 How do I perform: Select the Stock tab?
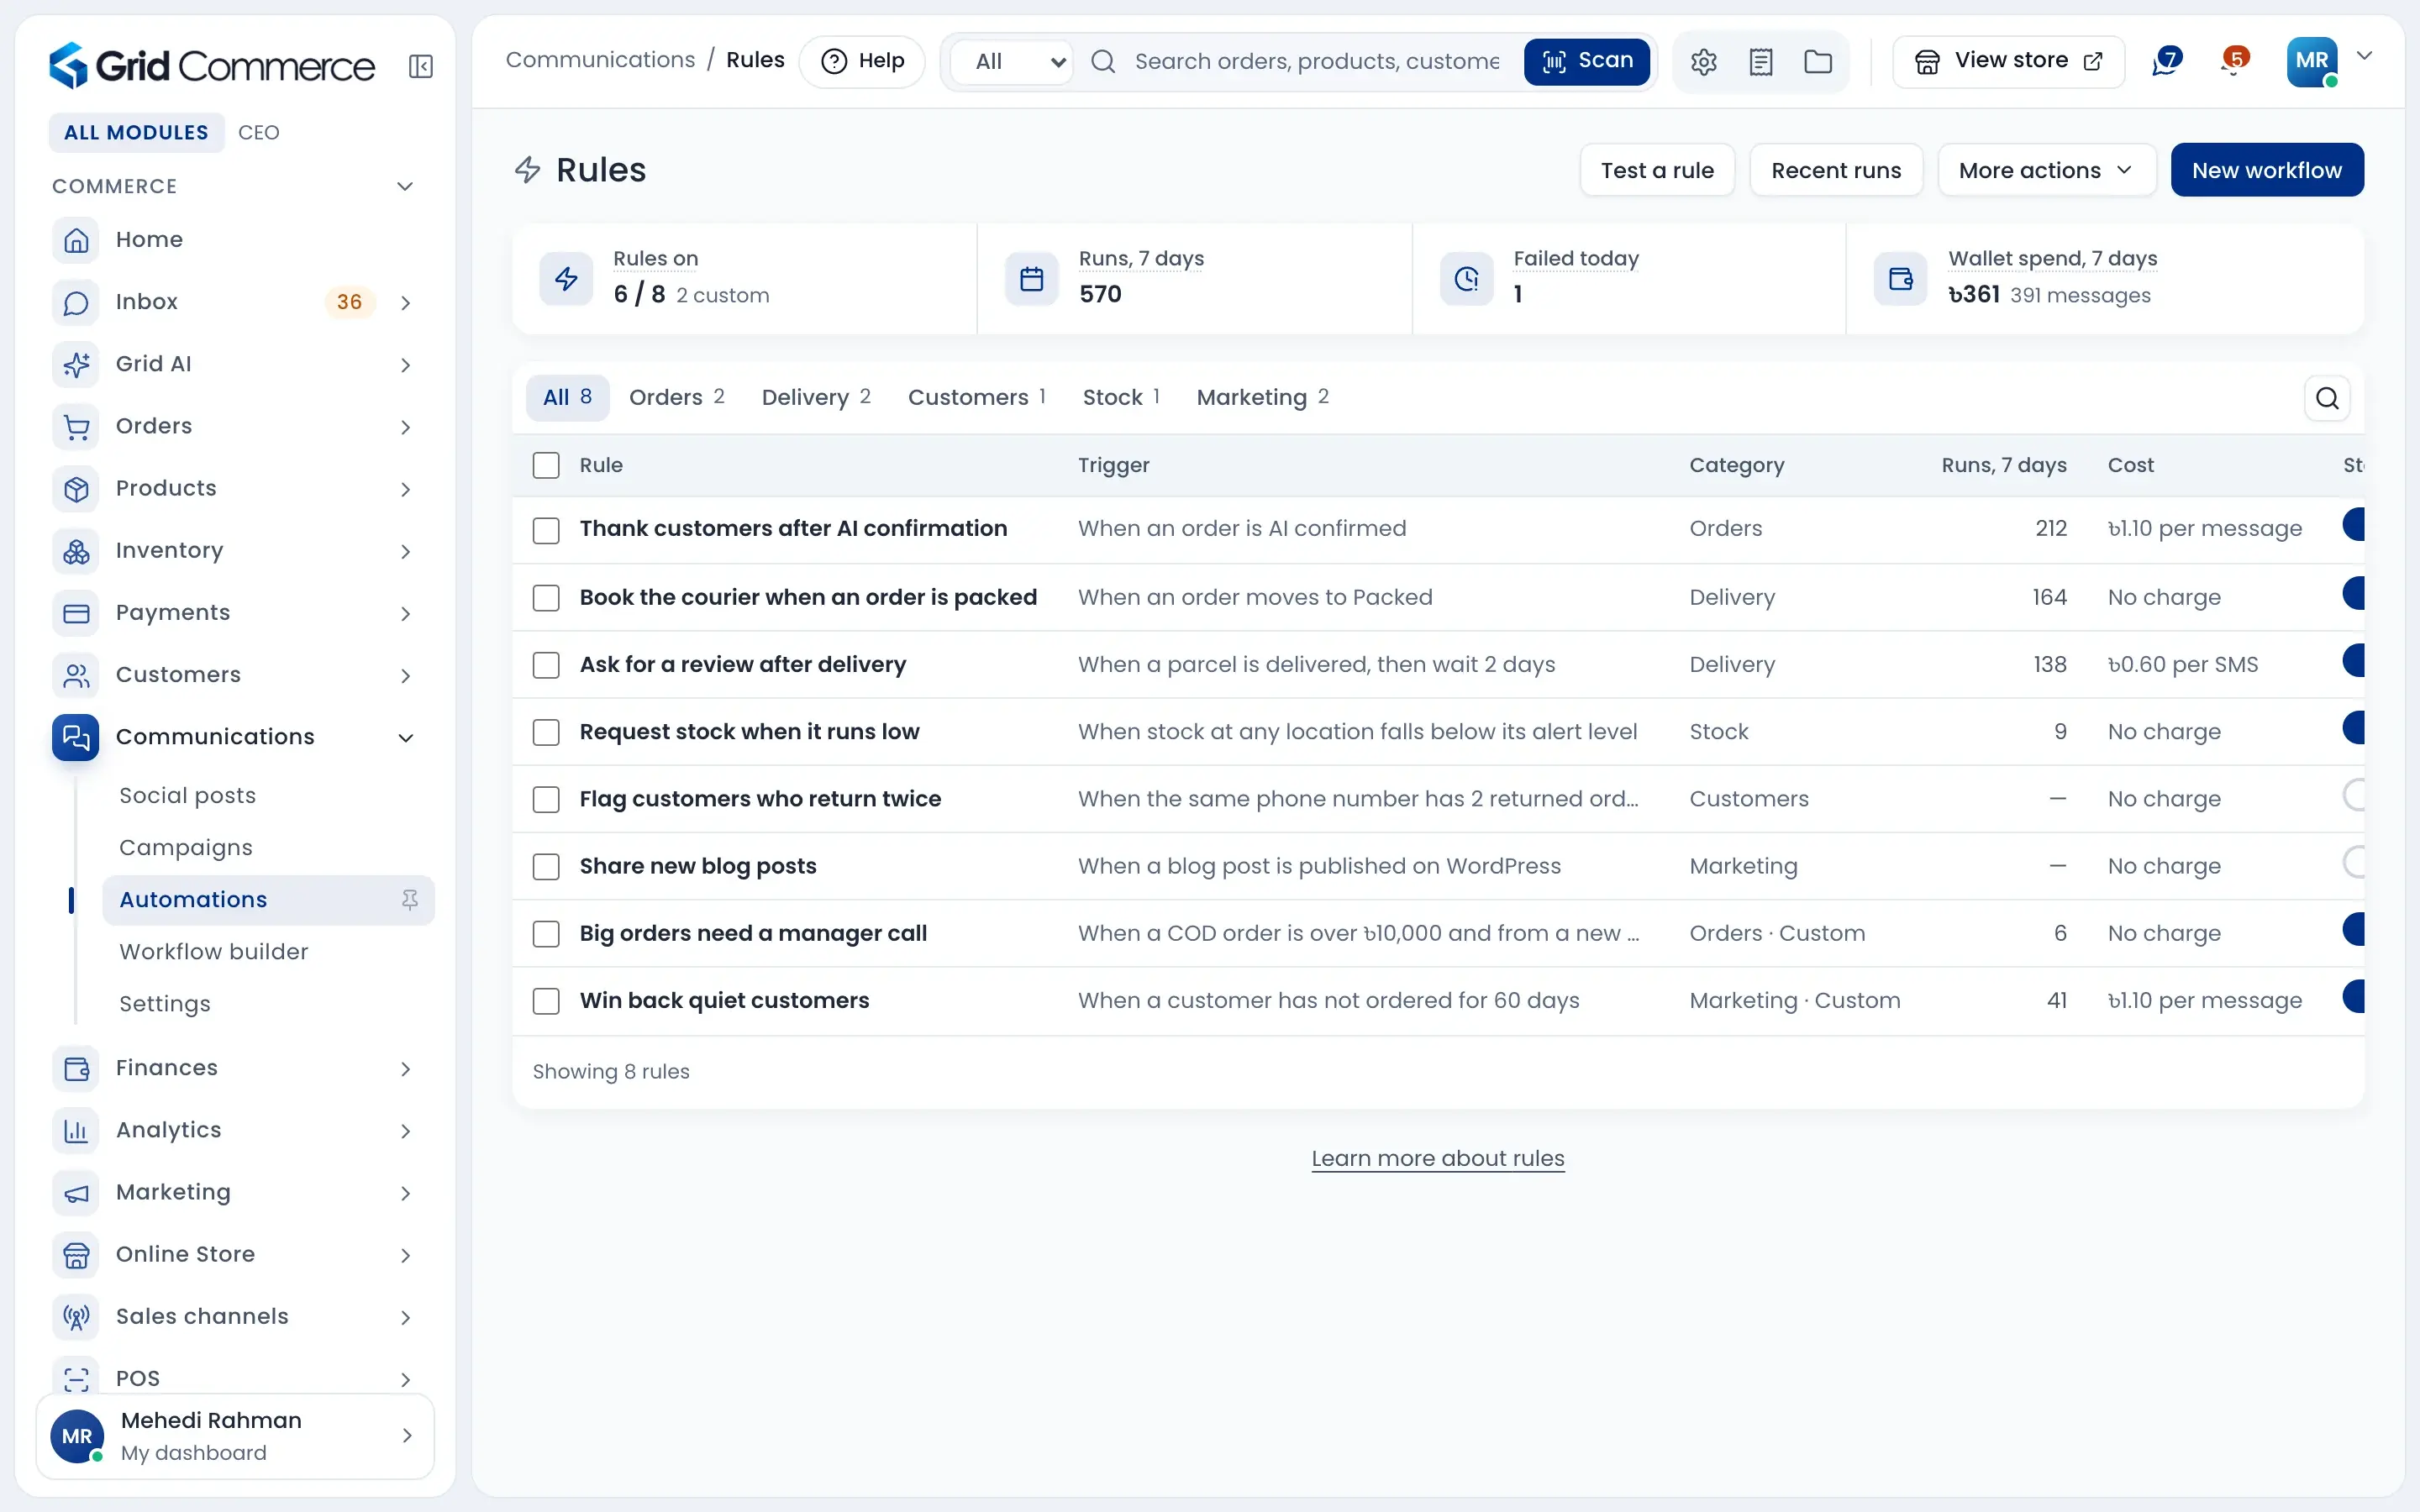tap(1121, 398)
